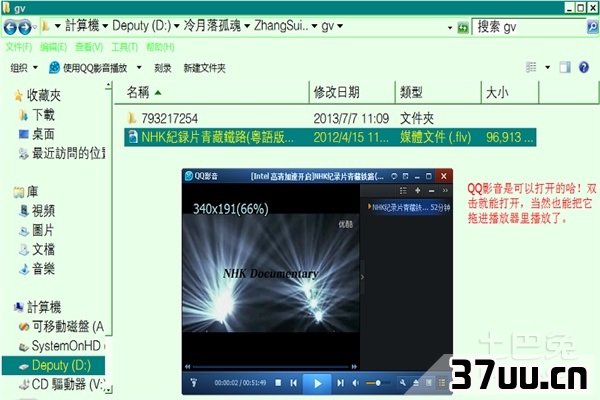Open 桌面 in the navigation pane
Image resolution: width=600 pixels, height=400 pixels.
pyautogui.click(x=37, y=134)
